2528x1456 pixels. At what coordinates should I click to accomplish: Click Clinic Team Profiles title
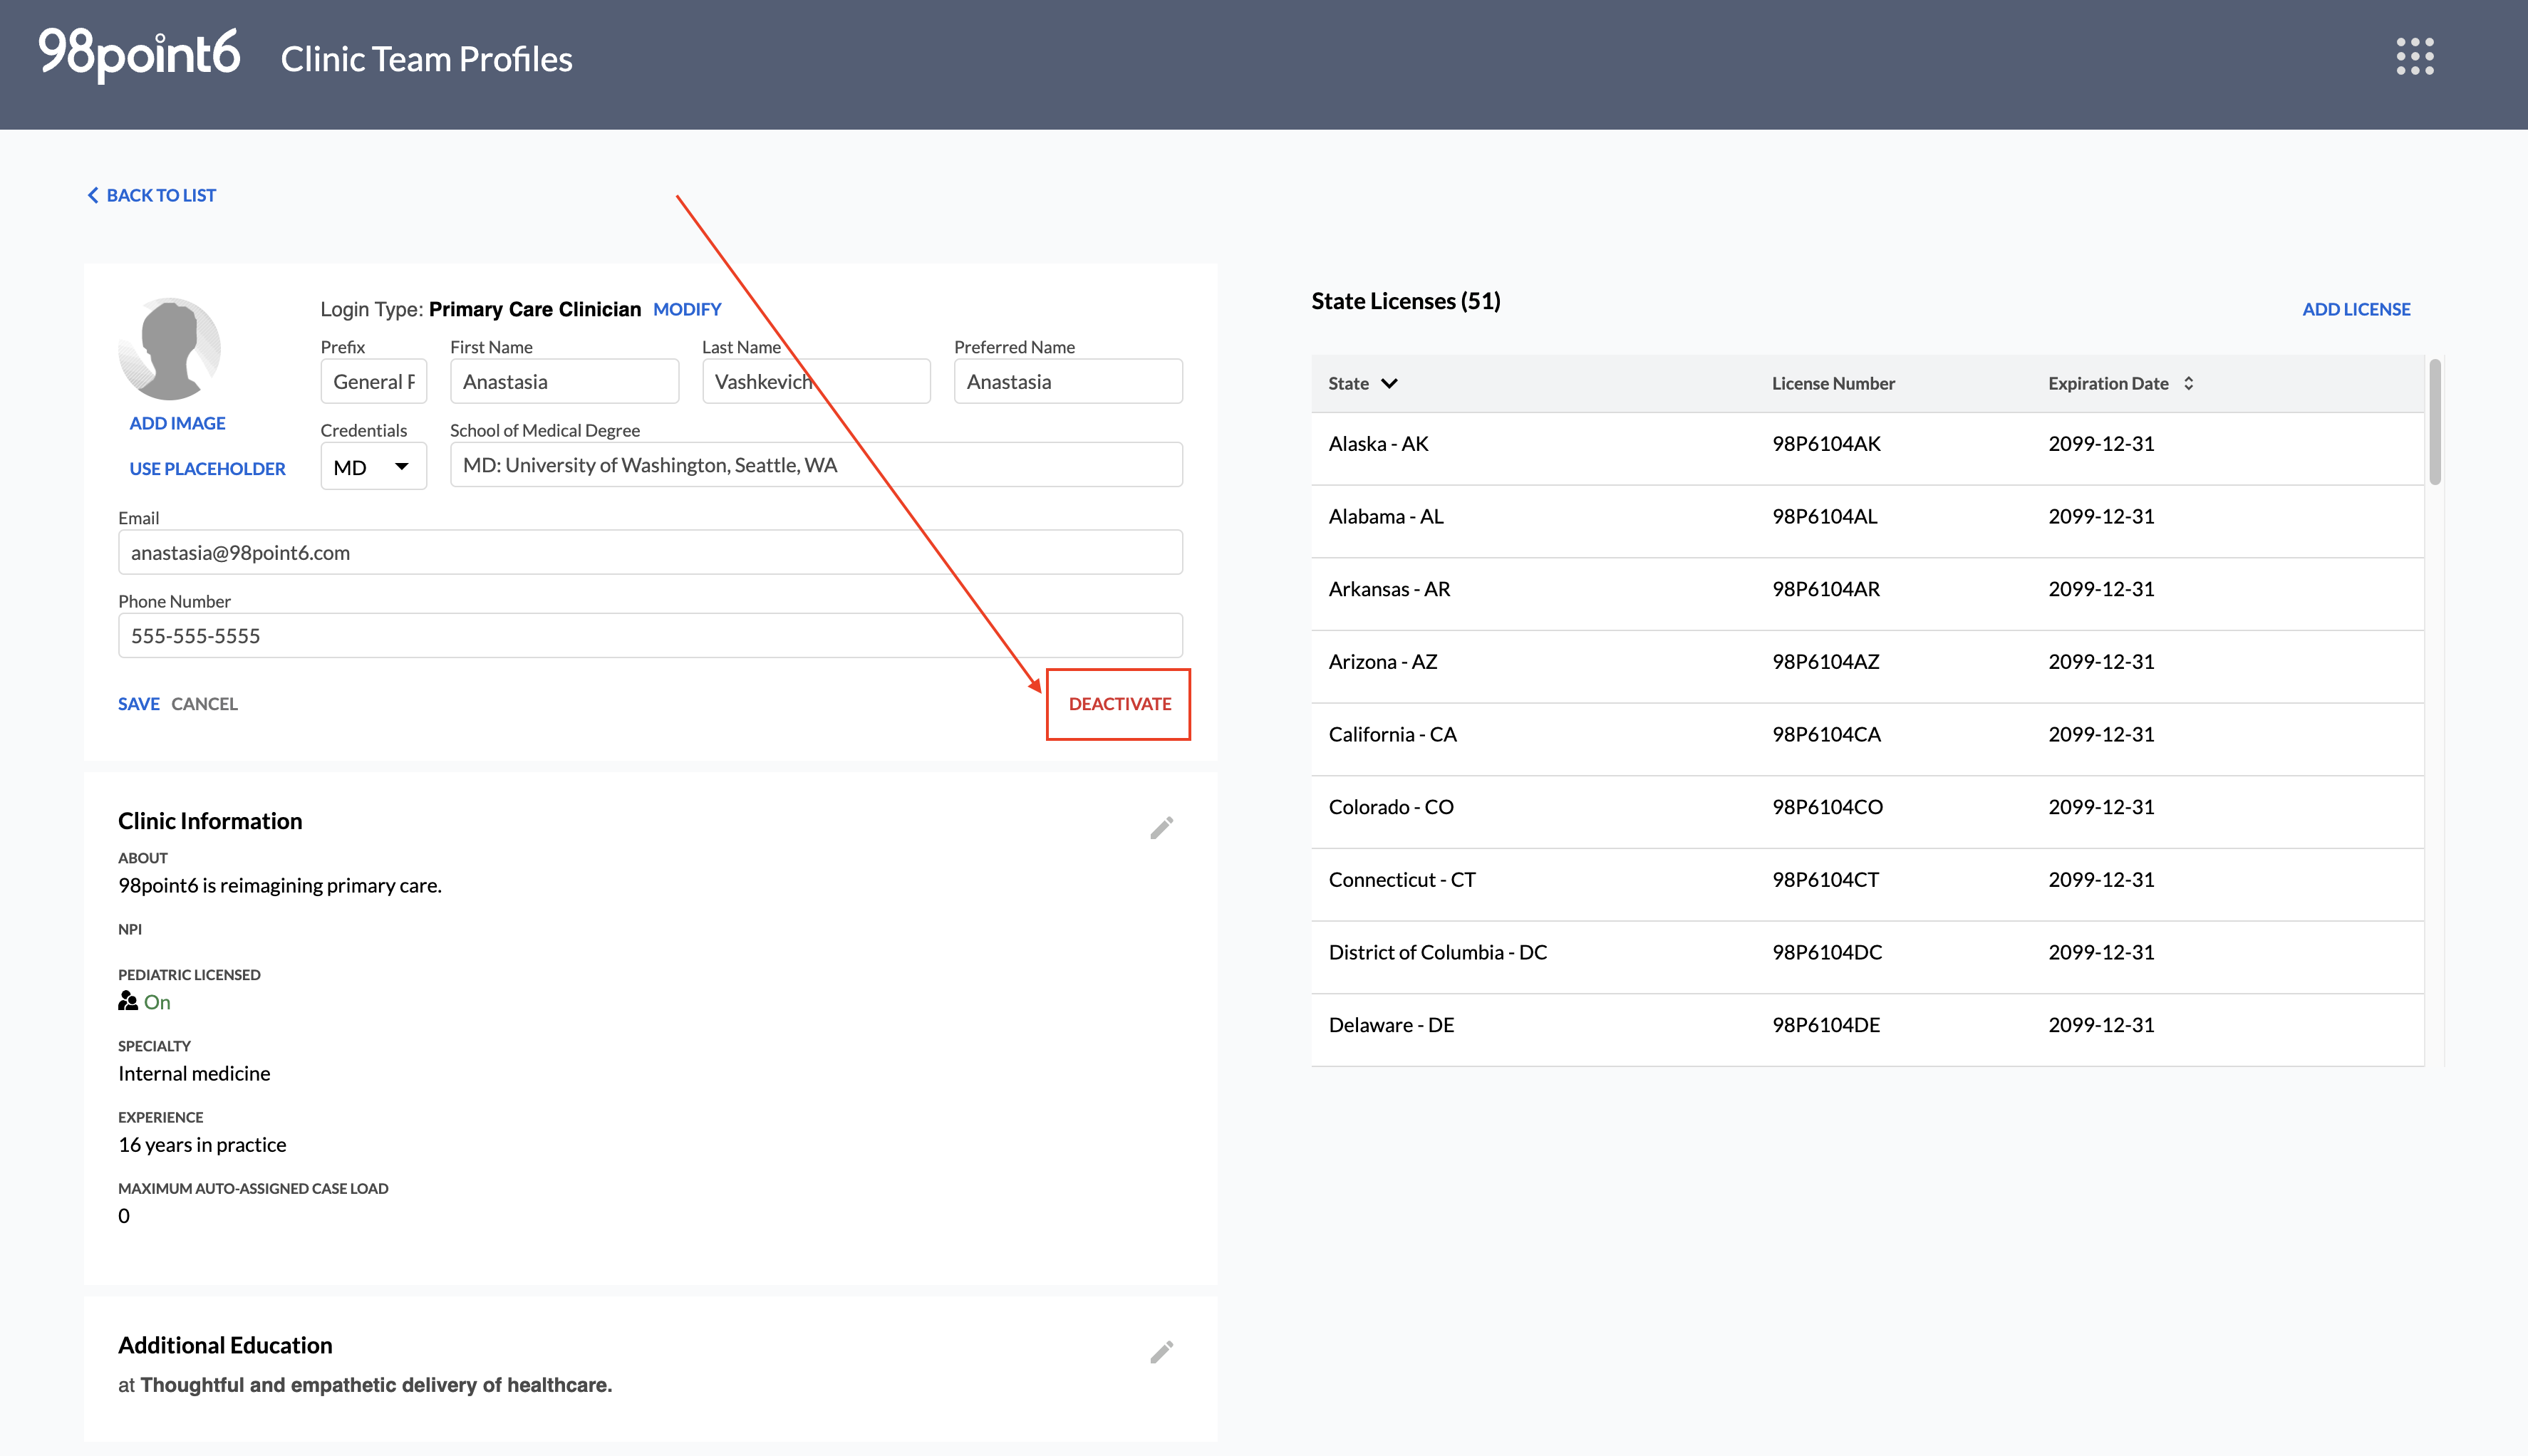[427, 59]
